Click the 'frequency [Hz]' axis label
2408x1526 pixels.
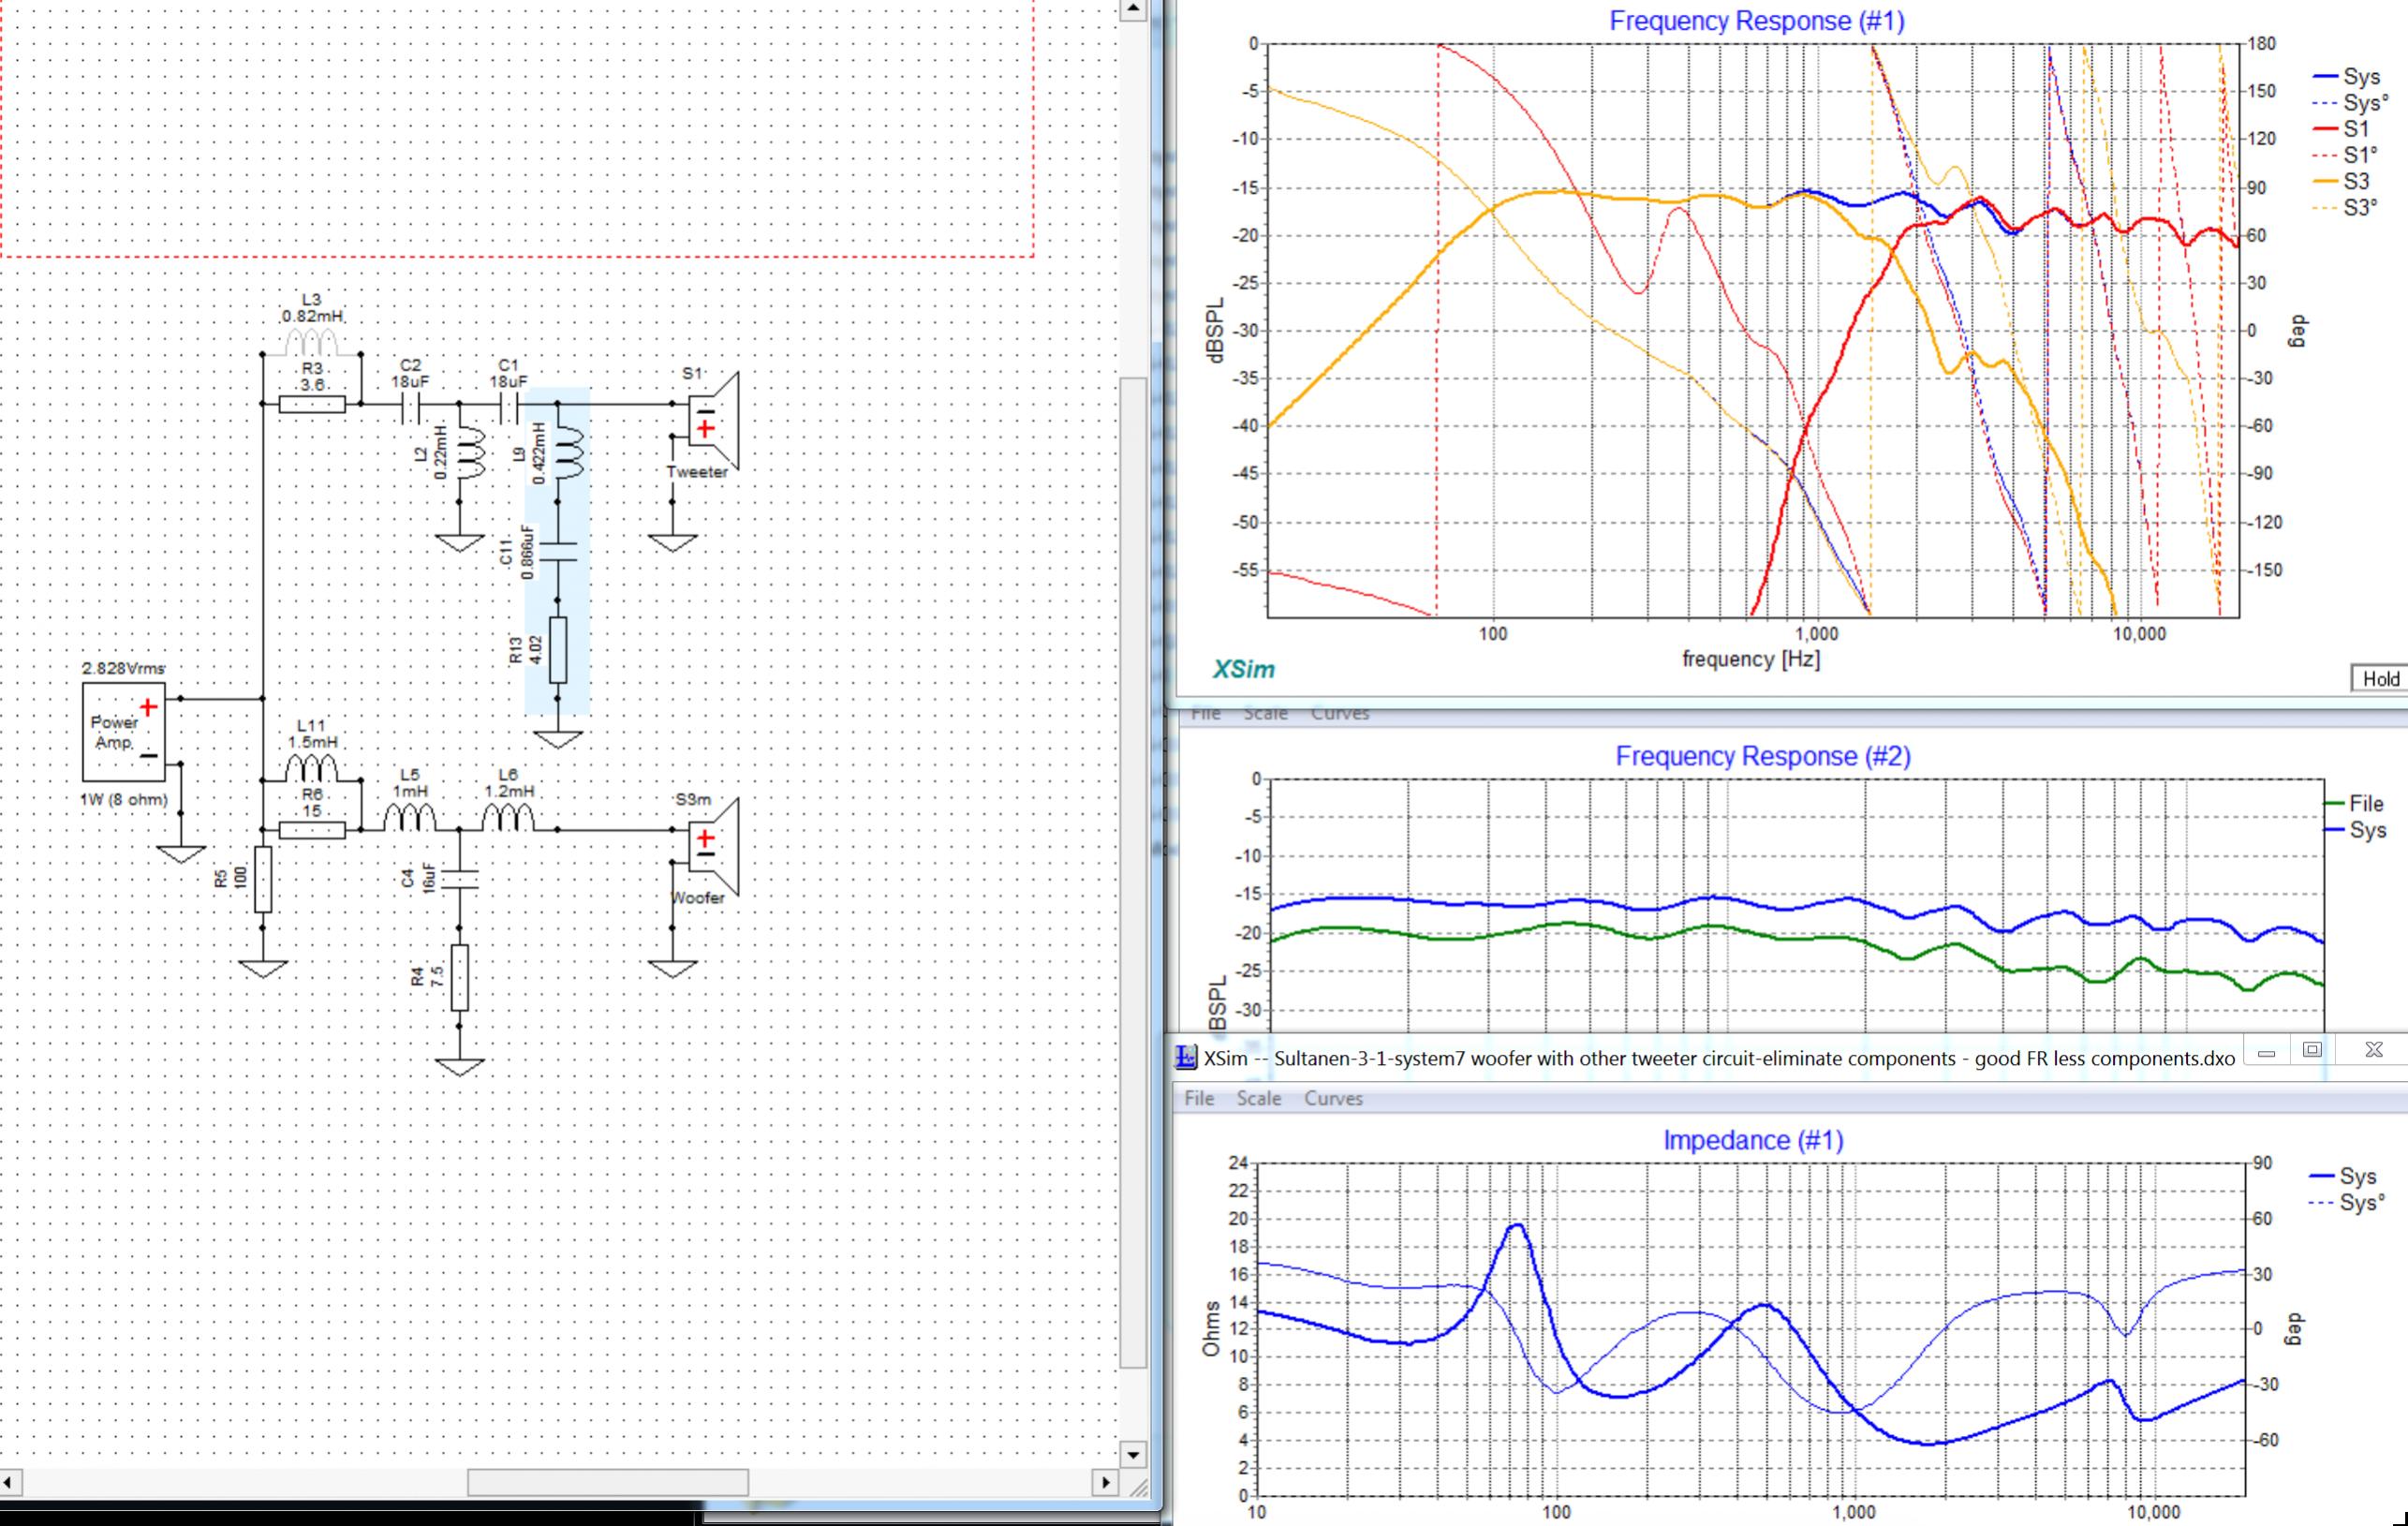(1751, 659)
